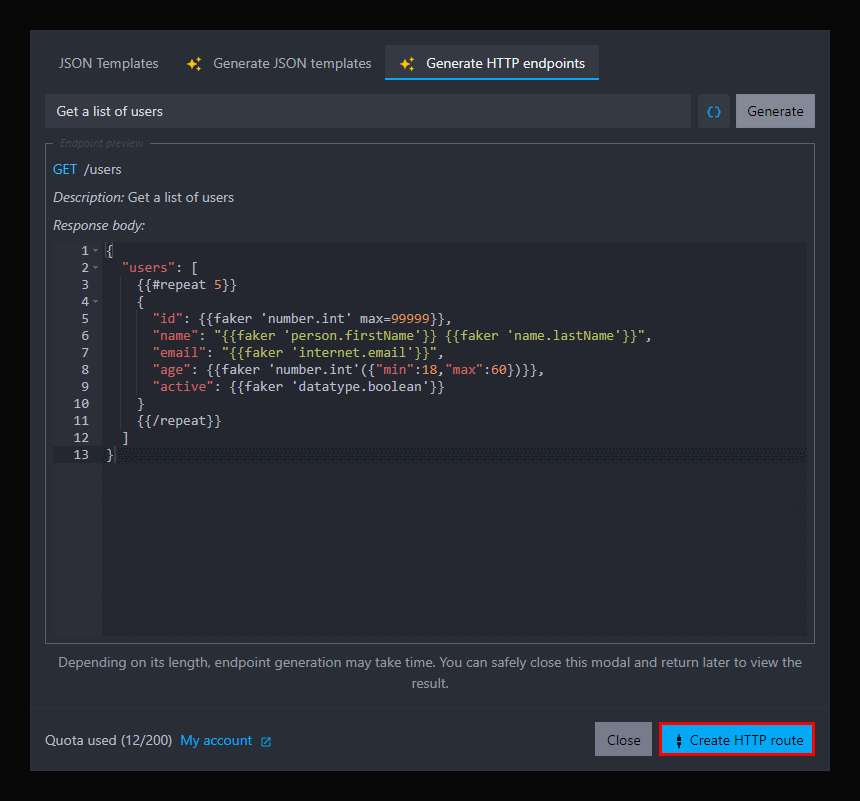This screenshot has height=801, width=860.
Task: Focus the "Get a list of users" prompt field
Action: [x=367, y=111]
